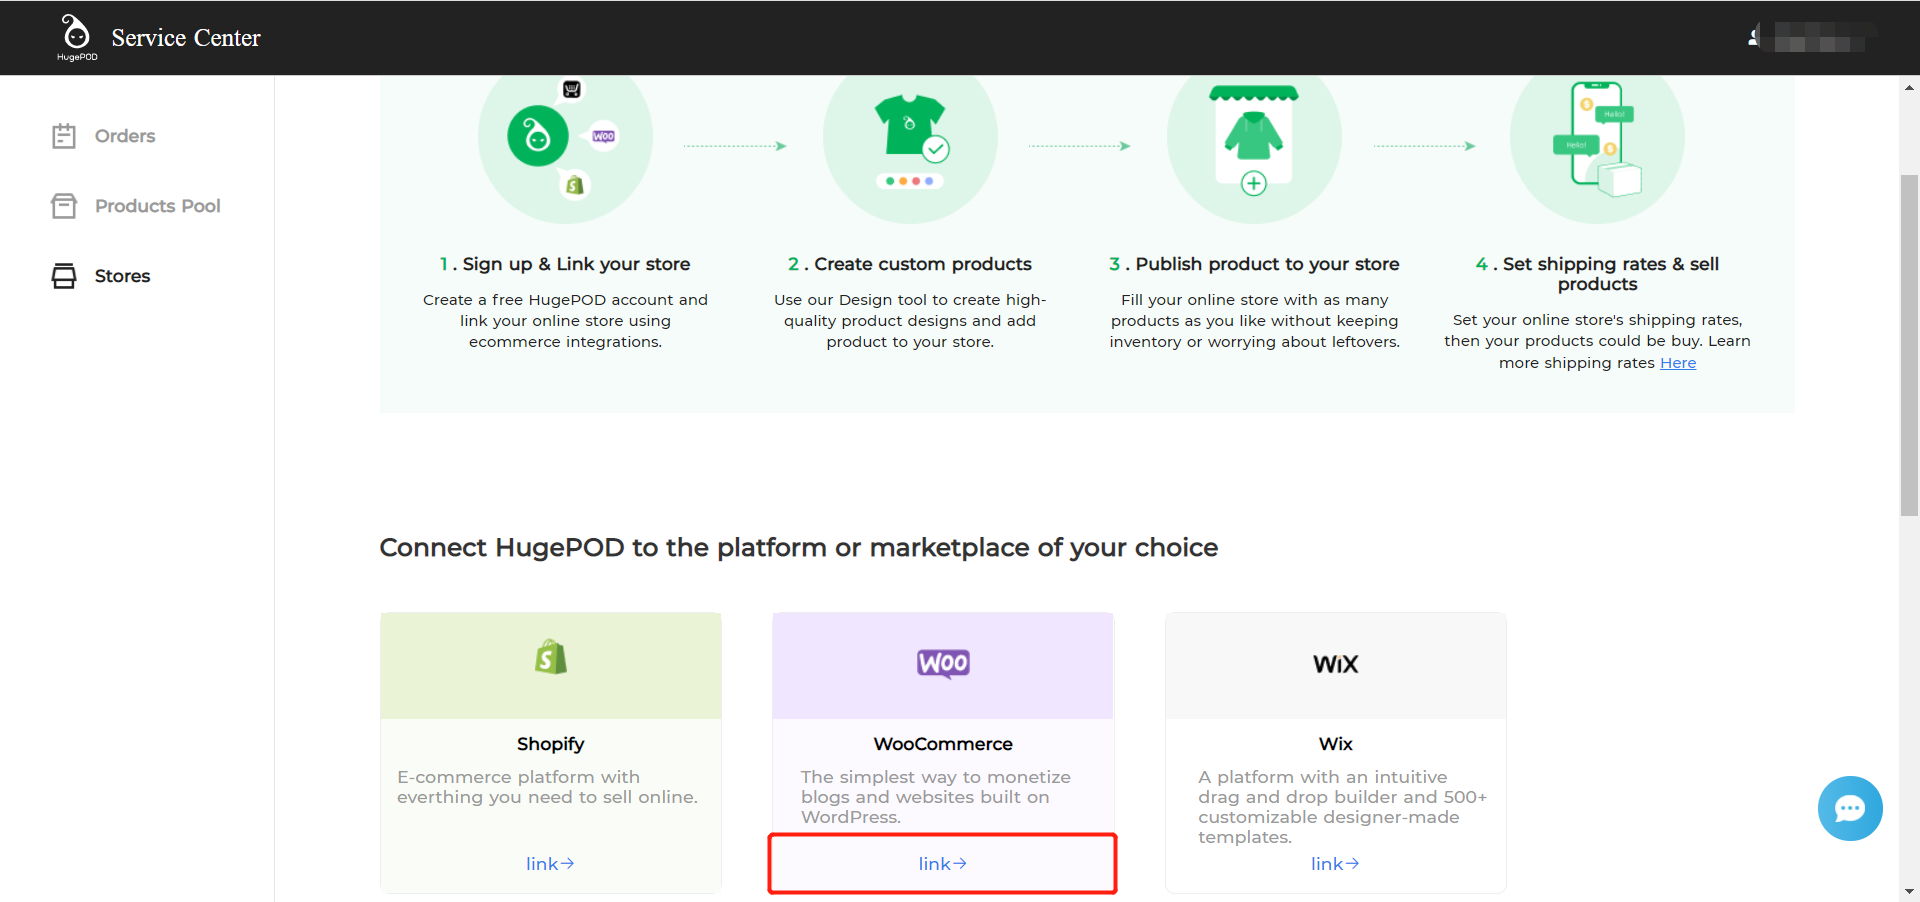The width and height of the screenshot is (1920, 902).
Task: Click the Stores icon in sidebar
Action: [x=64, y=276]
